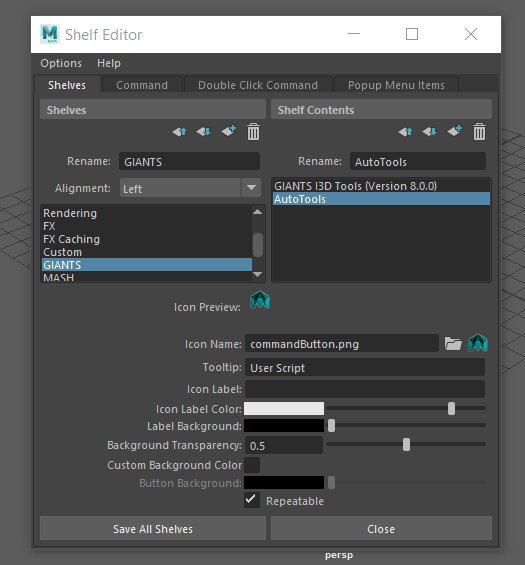Click Background Transparency value field 0.5
Image resolution: width=525 pixels, height=565 pixels.
click(x=284, y=445)
